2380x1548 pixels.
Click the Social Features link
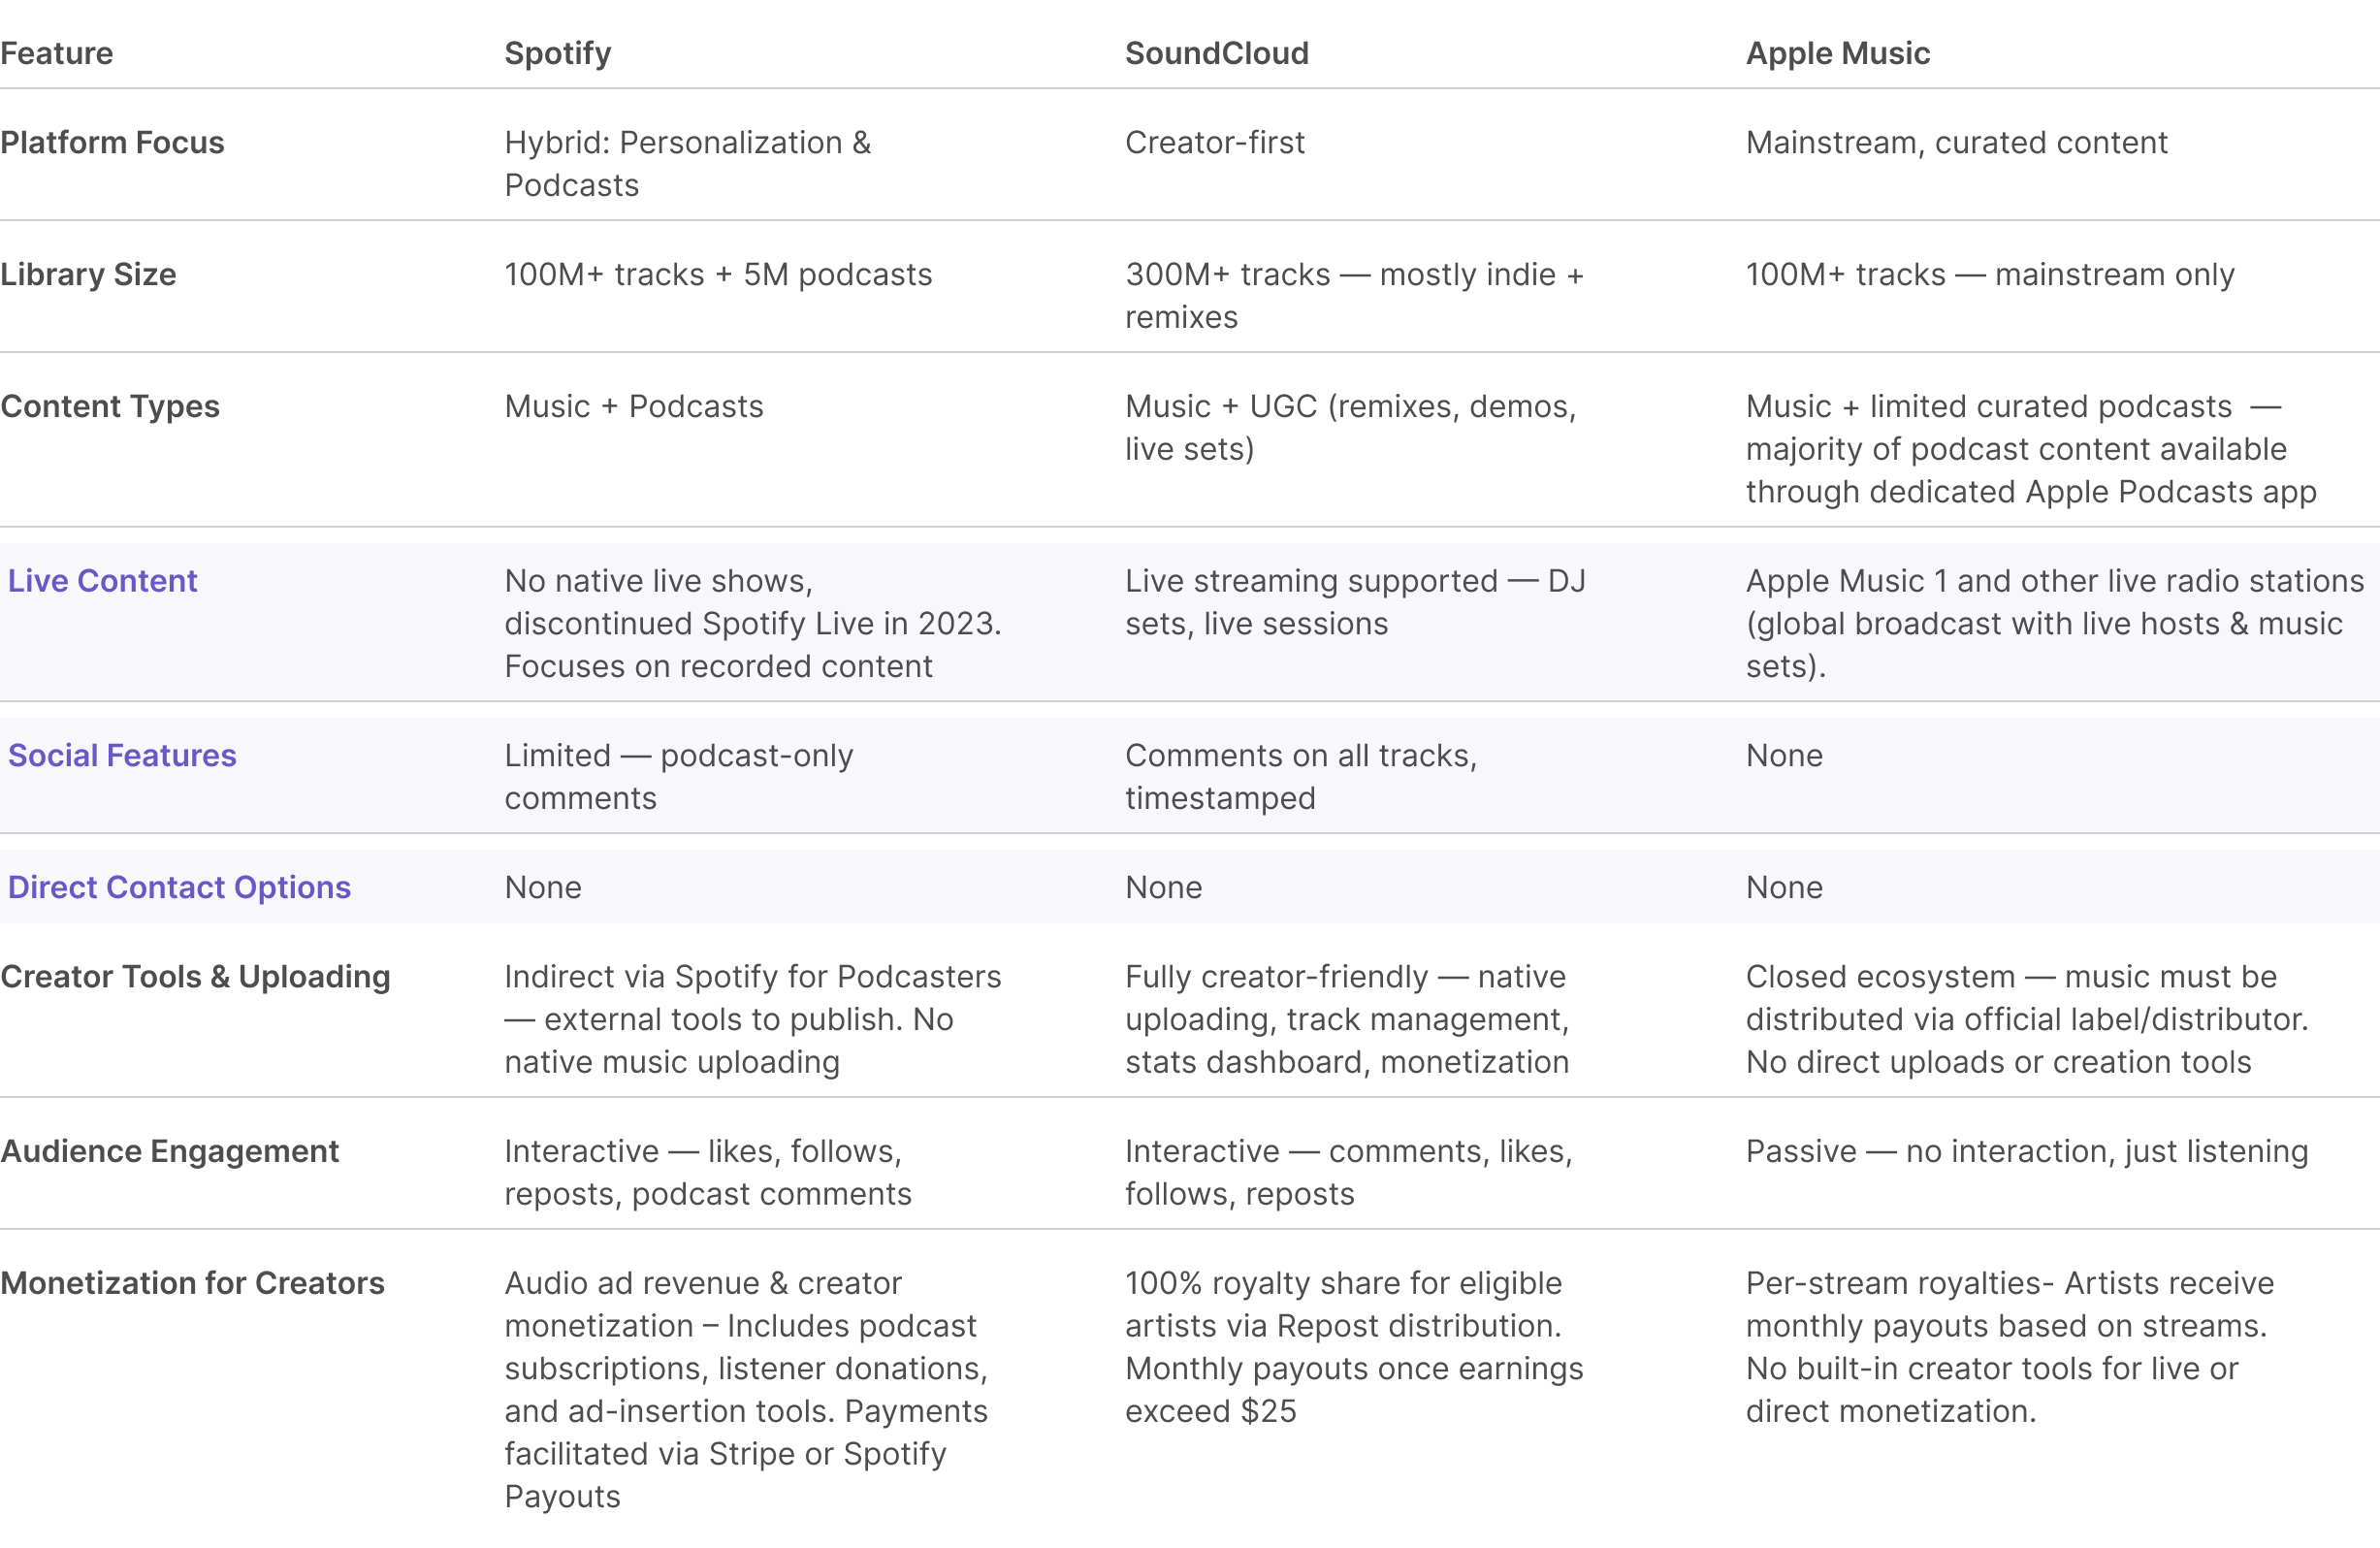click(122, 755)
